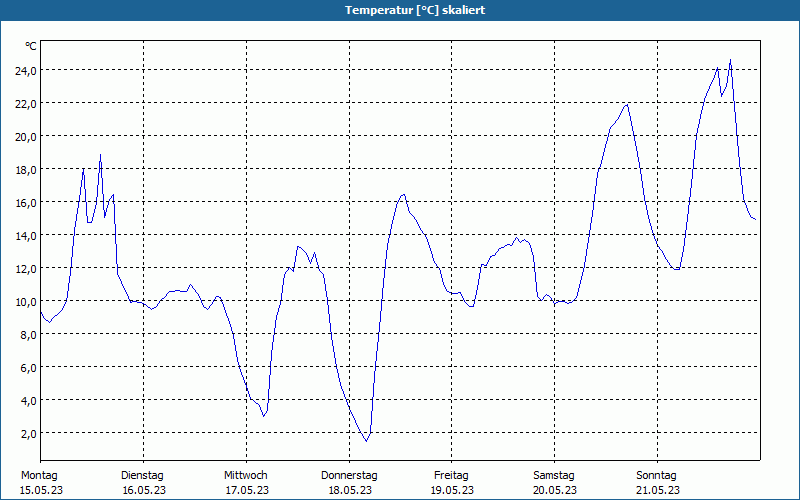Click the Freitag 19.05.23 axis label
The image size is (800, 500).
click(452, 483)
